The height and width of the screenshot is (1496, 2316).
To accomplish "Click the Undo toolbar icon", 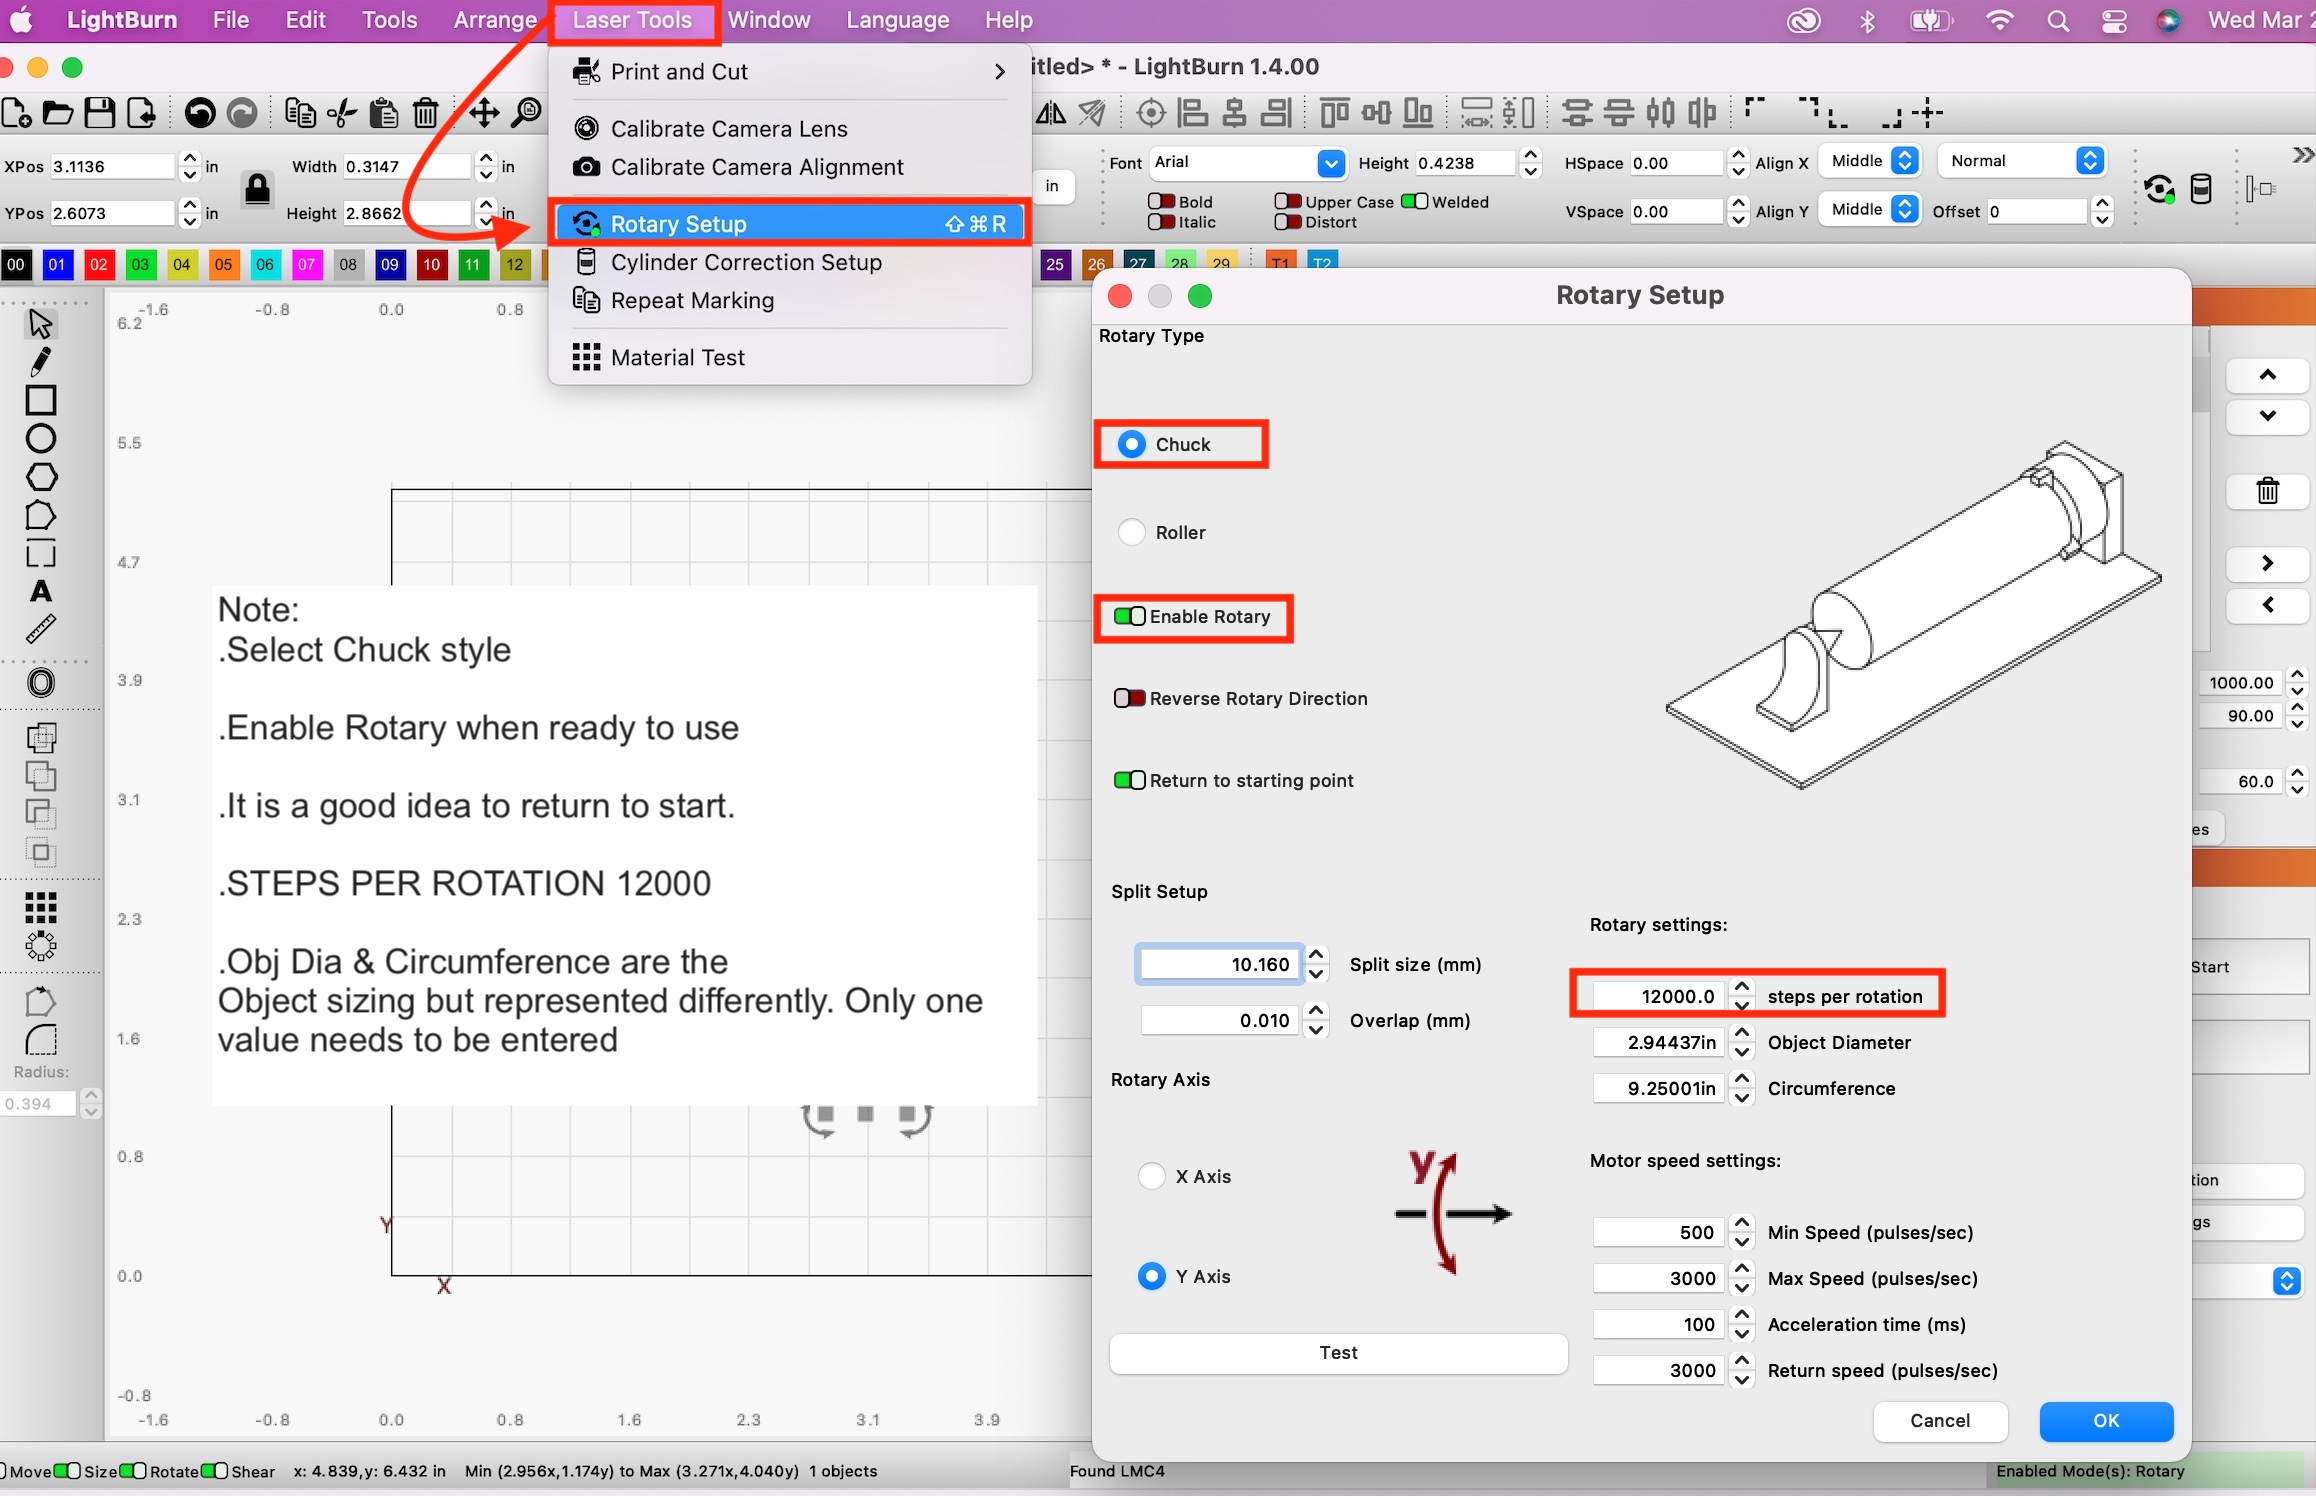I will click(199, 112).
